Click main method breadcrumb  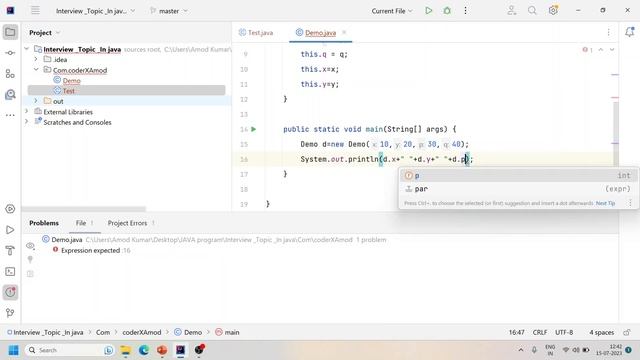coord(227,332)
